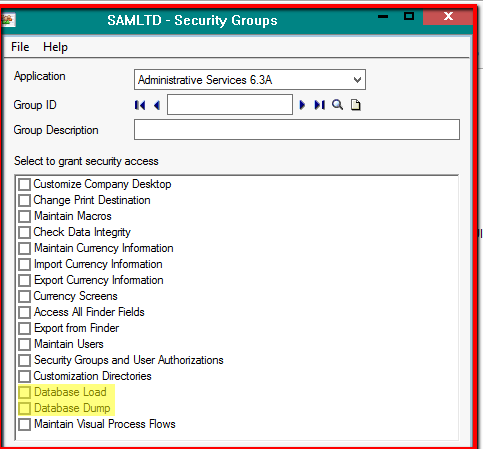Create new Group ID with page icon
Screen dimensions: 483x449
point(356,105)
